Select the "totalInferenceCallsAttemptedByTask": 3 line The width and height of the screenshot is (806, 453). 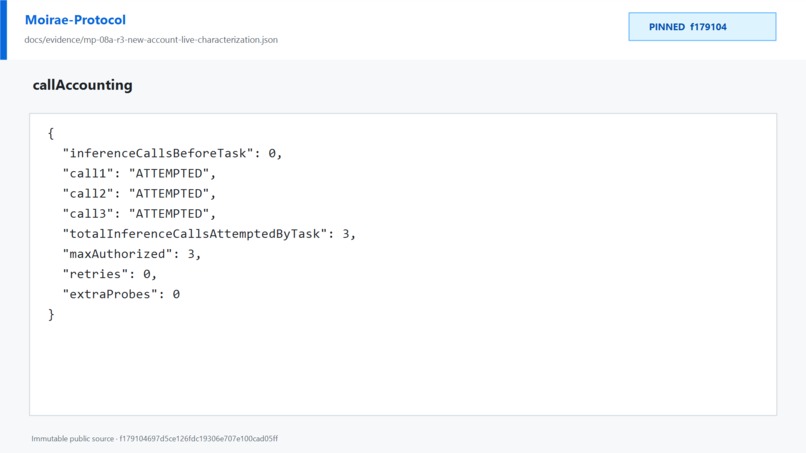(209, 233)
